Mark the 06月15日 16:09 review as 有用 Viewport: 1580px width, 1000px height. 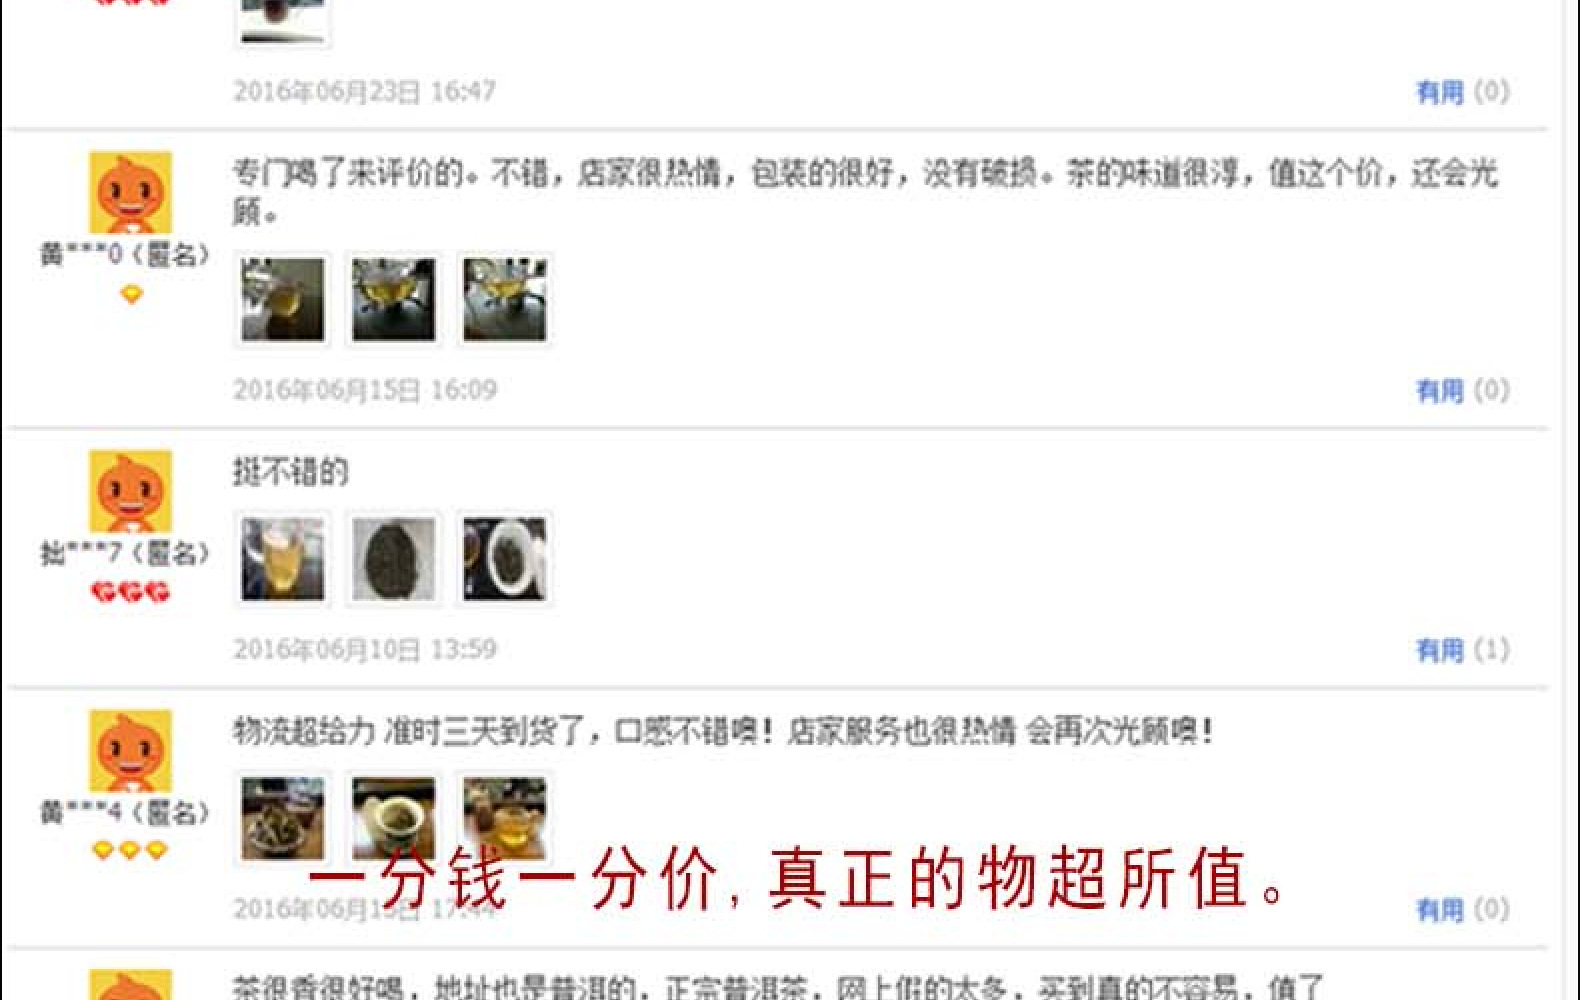click(1462, 391)
